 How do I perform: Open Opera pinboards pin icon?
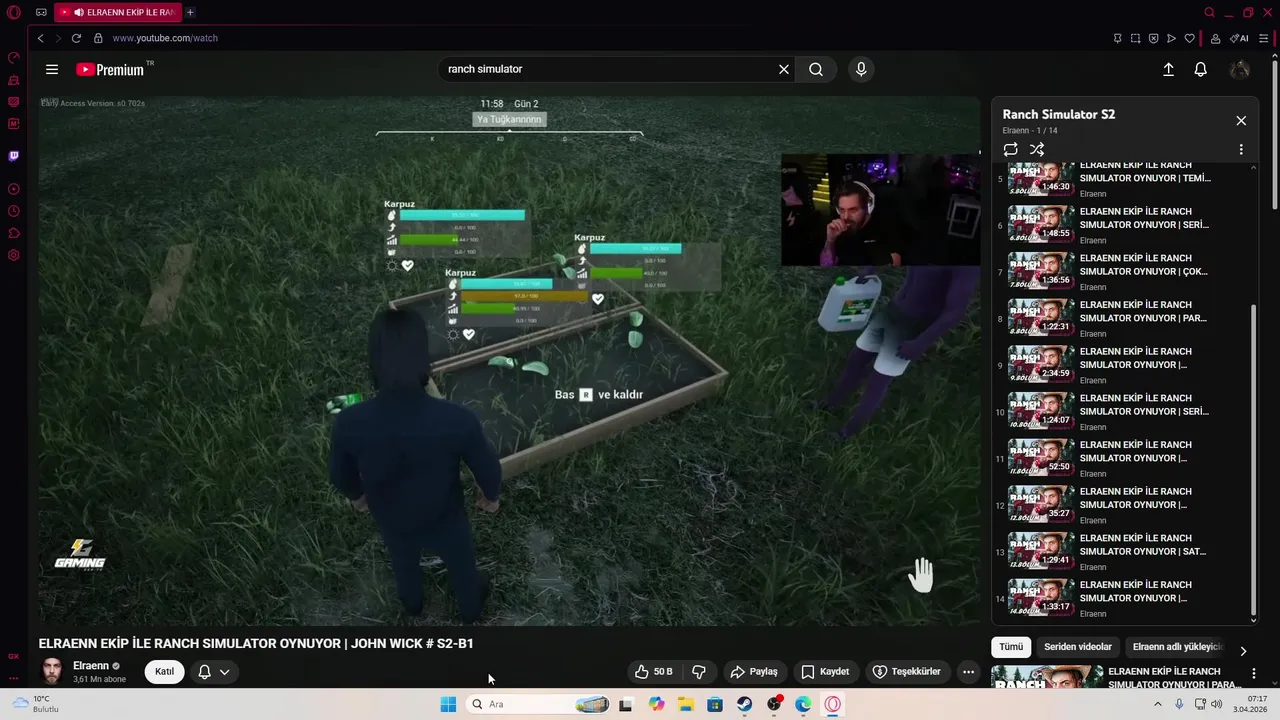tap(1117, 38)
